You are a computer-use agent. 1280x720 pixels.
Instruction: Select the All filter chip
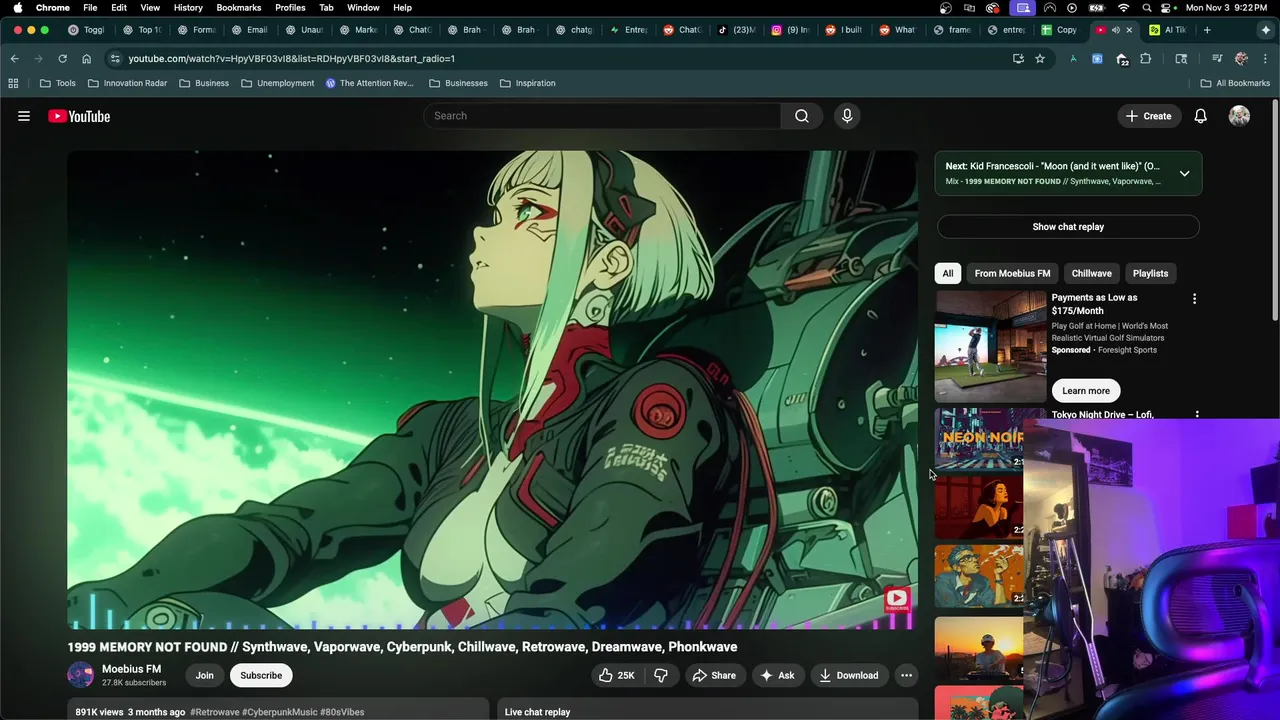pos(948,273)
